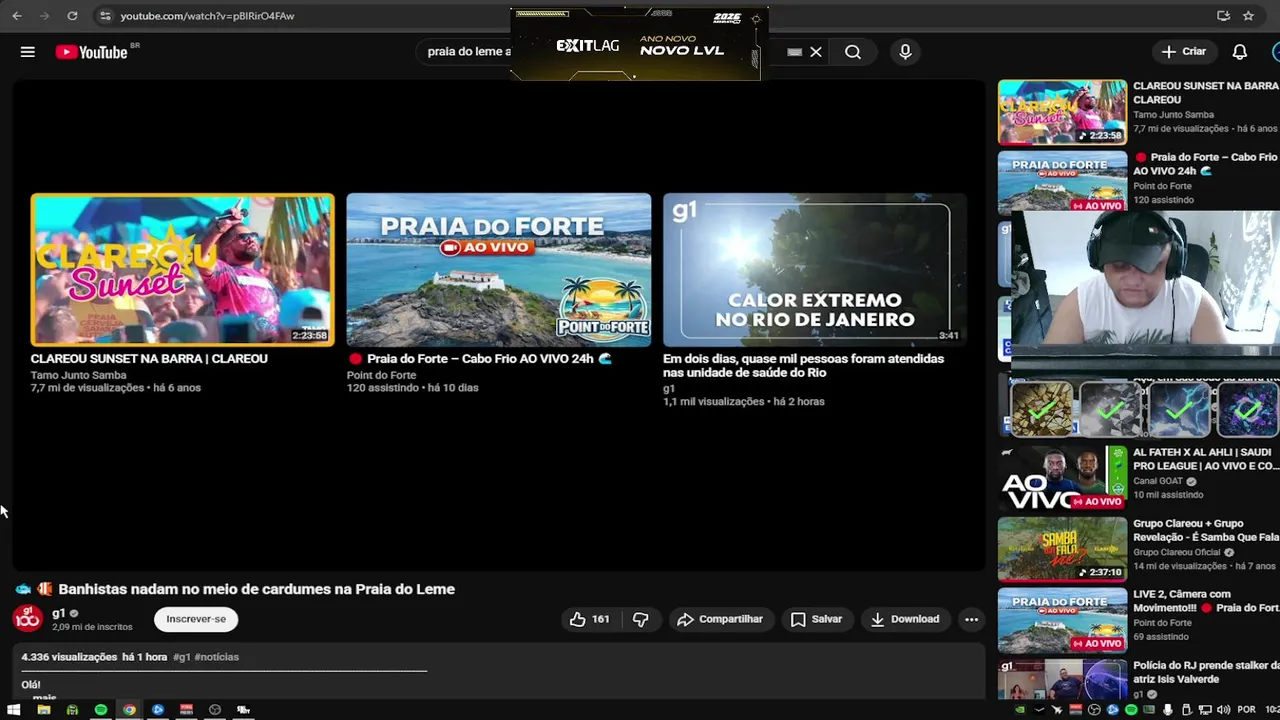This screenshot has width=1280, height=720.
Task: Click the #g1 hashtag
Action: pos(181,657)
